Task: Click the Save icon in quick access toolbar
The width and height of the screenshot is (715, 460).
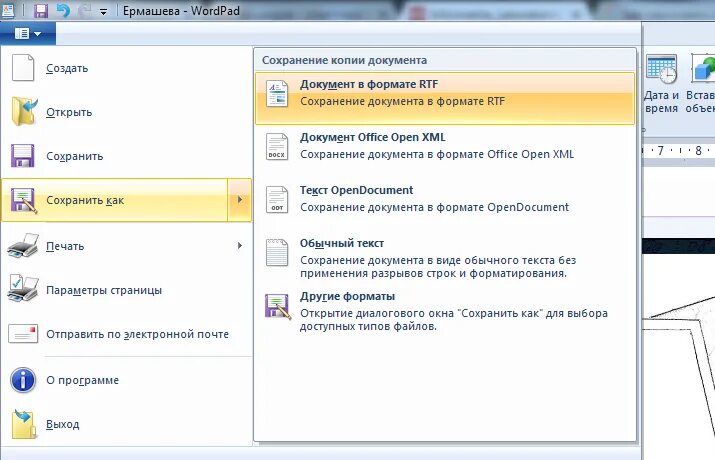Action: pos(41,10)
